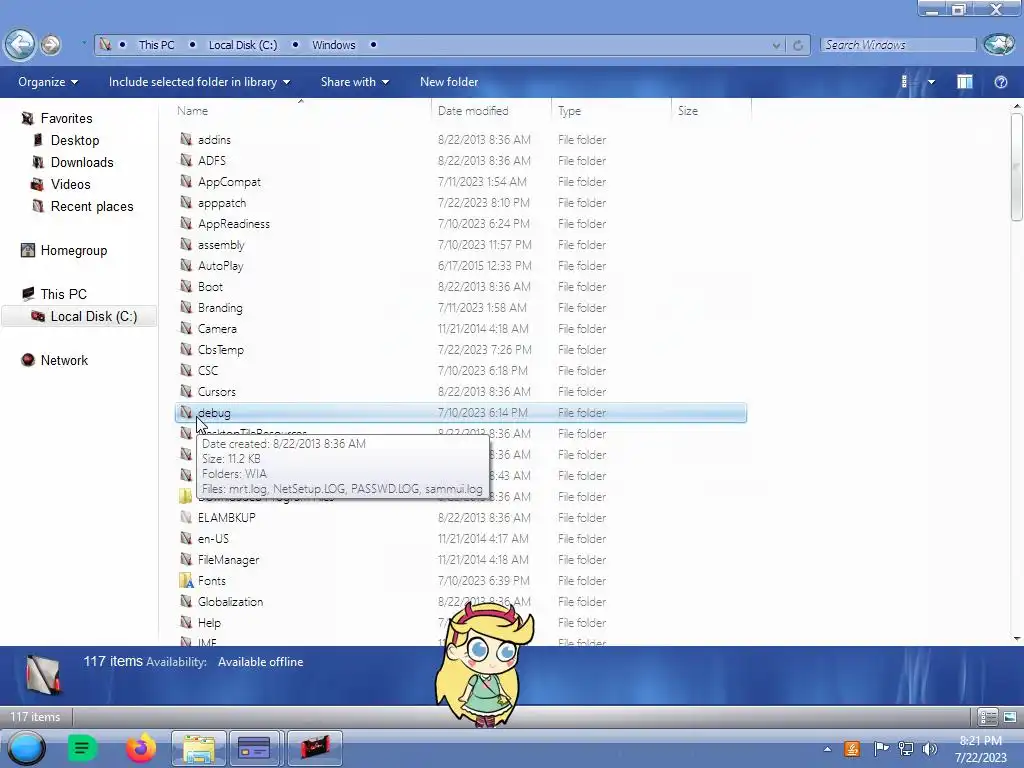This screenshot has height=768, width=1024.
Task: Click the Boot folder icon
Action: pyautogui.click(x=186, y=286)
